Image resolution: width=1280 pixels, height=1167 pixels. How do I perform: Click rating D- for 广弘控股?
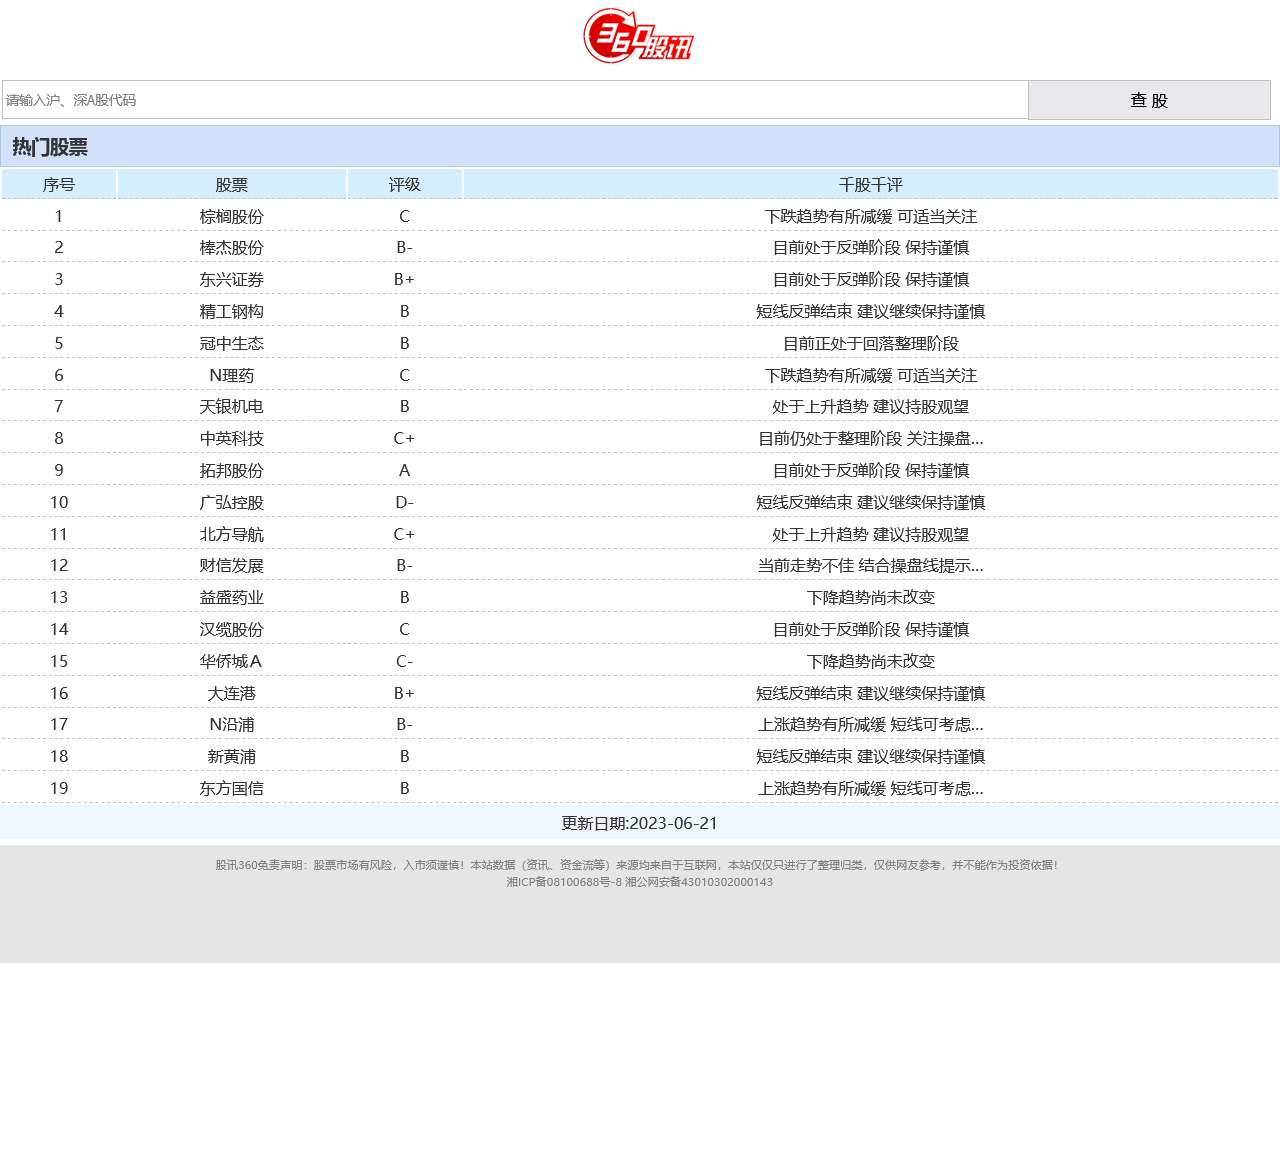tap(404, 502)
